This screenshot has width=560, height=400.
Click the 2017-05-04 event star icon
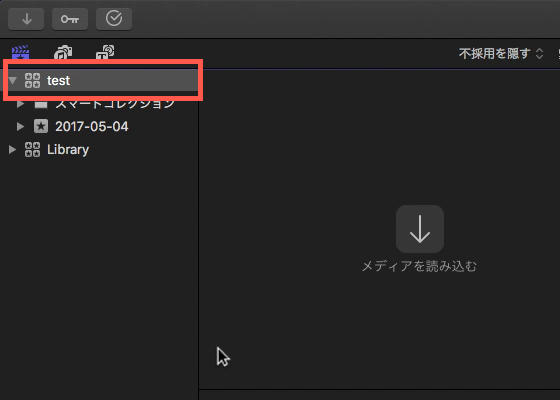coord(41,126)
